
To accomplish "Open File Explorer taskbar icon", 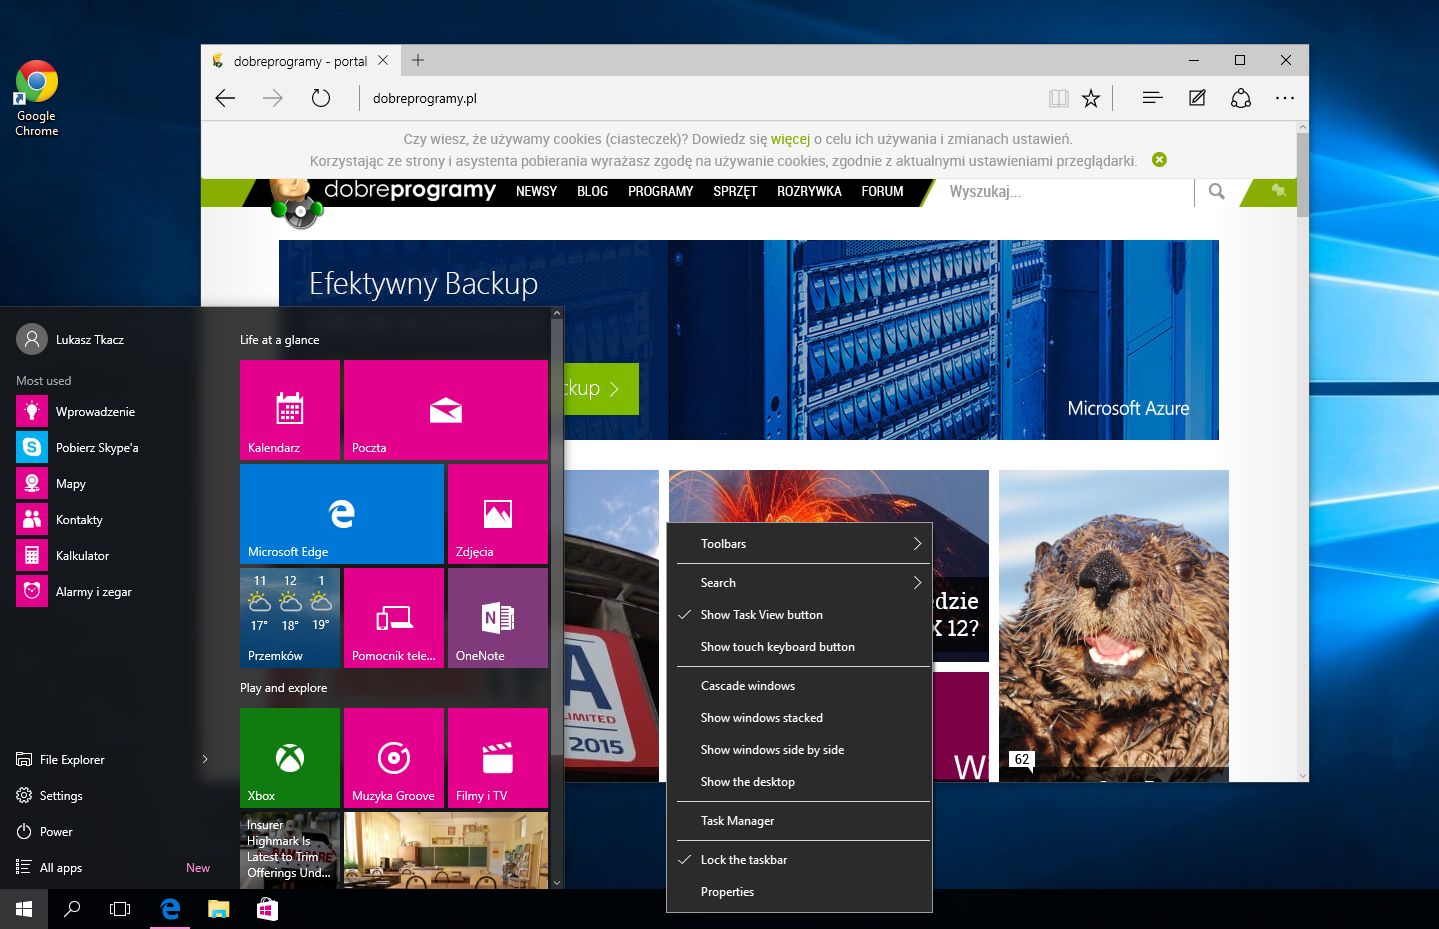I will point(218,909).
